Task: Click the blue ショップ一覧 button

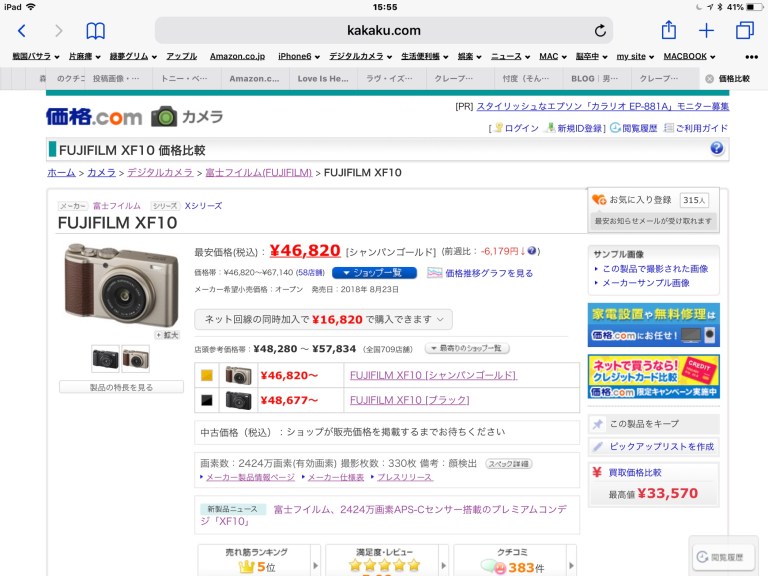Action: (373, 273)
